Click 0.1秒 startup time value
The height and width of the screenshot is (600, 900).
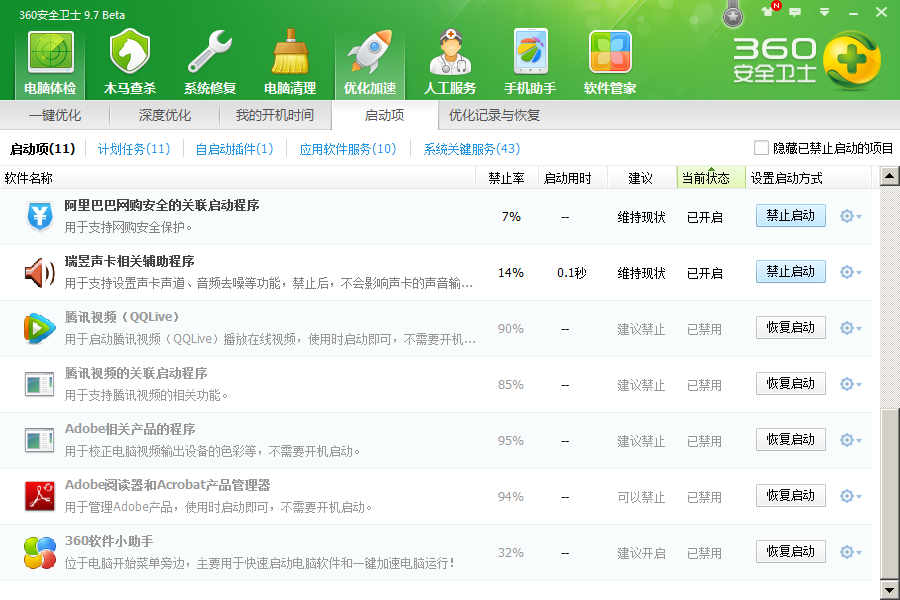click(572, 273)
